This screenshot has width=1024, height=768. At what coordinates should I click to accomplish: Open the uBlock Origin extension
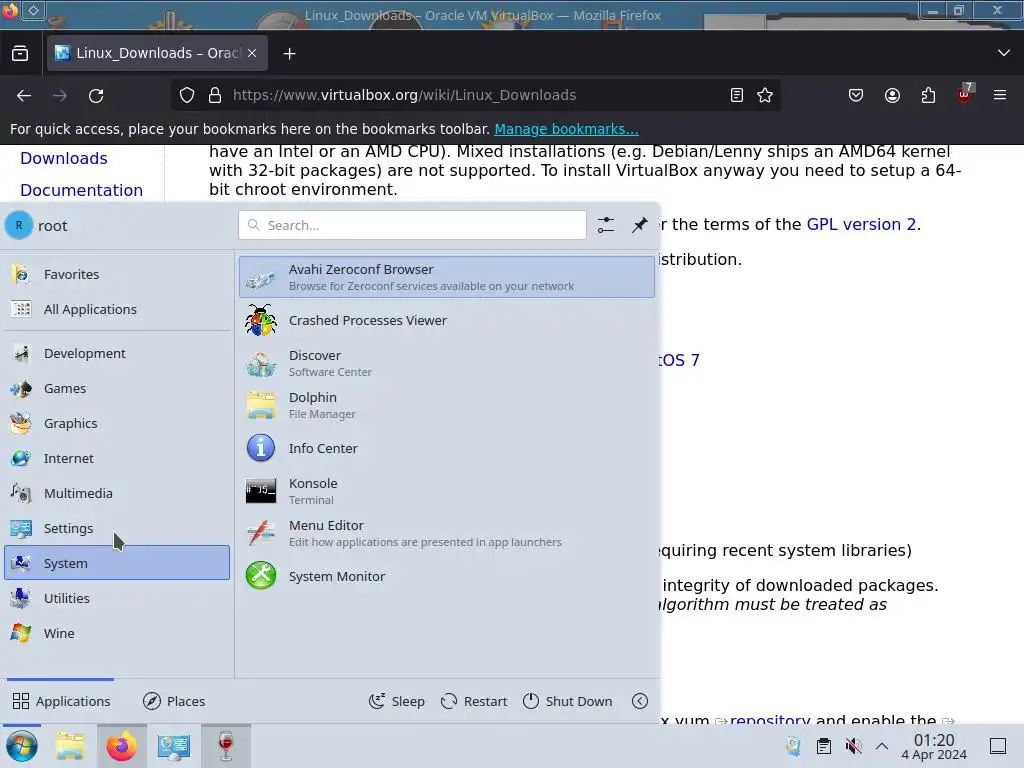click(964, 95)
